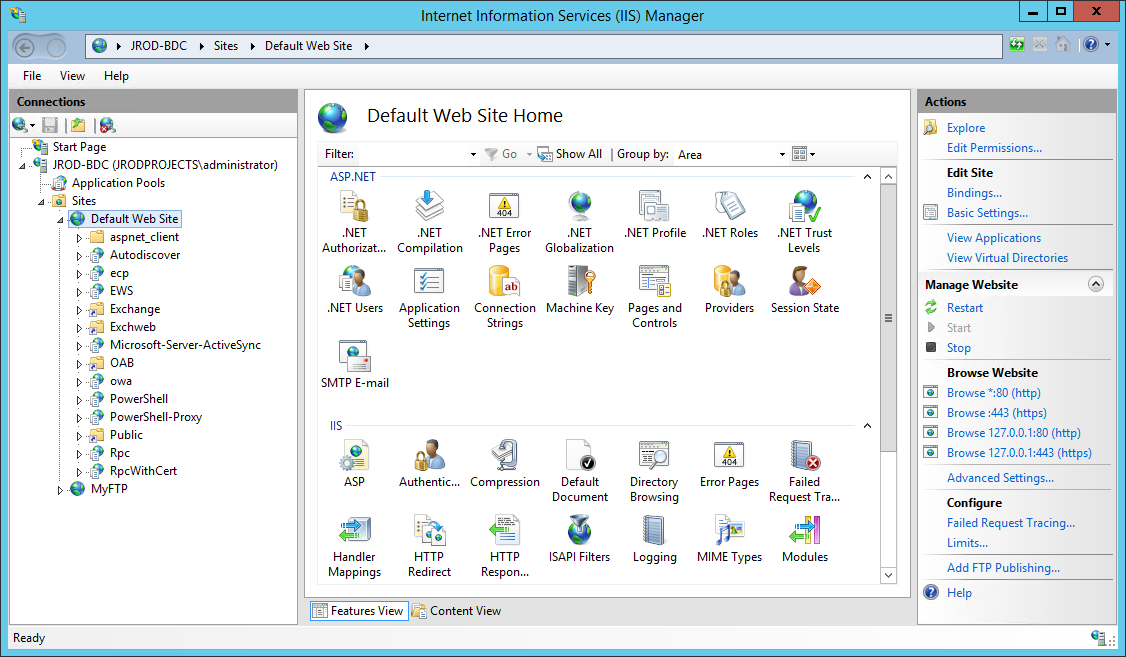Open Pages and Controls feature
This screenshot has width=1126, height=657.
click(x=654, y=297)
